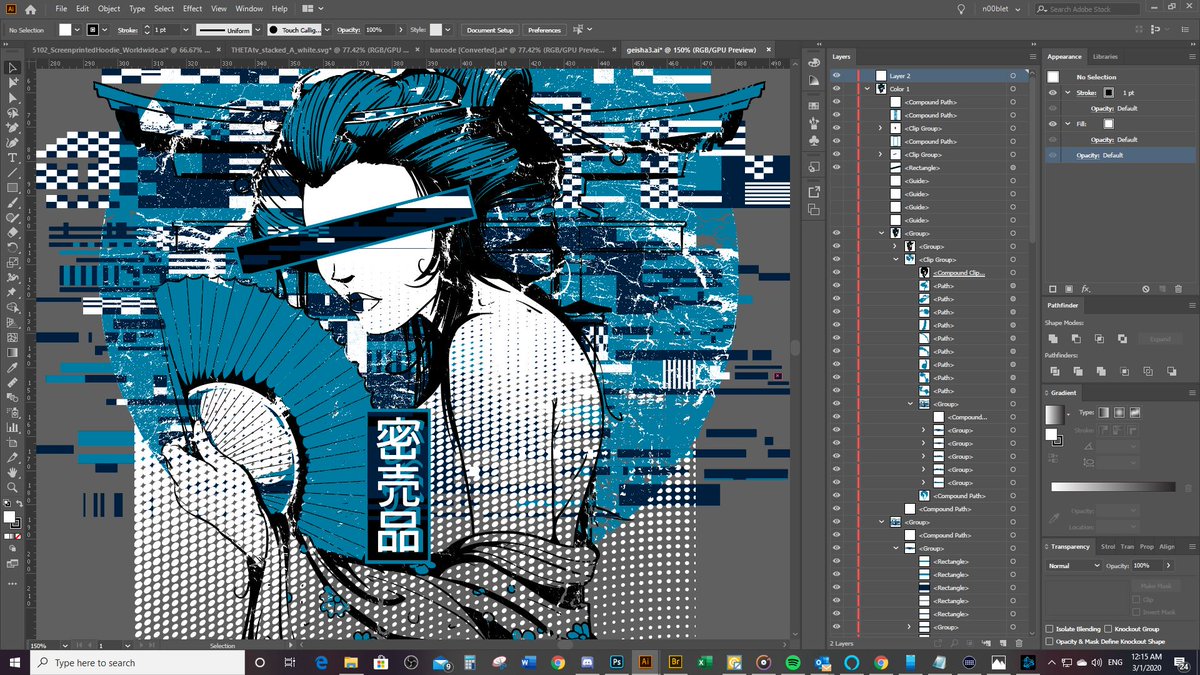Viewport: 1200px width, 675px height.
Task: Open Uniform variable width profile dropdown
Action: tap(258, 30)
